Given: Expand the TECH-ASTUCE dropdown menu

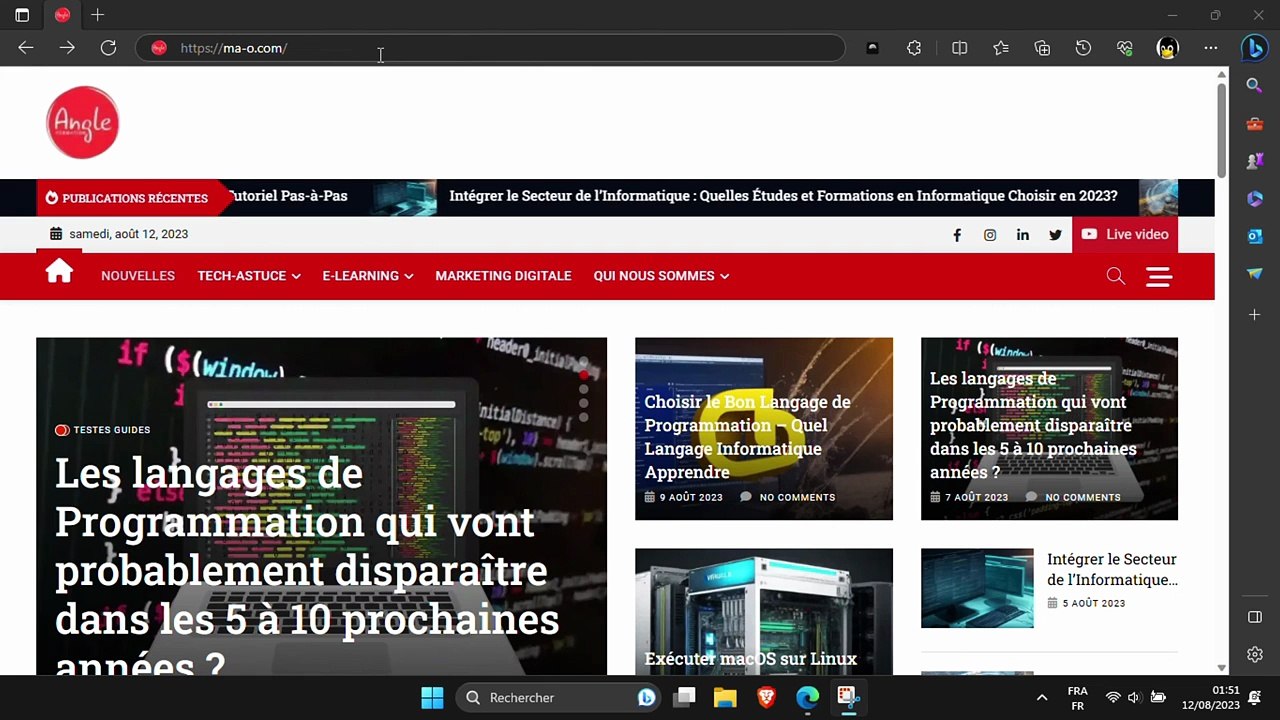Looking at the screenshot, I should (249, 276).
